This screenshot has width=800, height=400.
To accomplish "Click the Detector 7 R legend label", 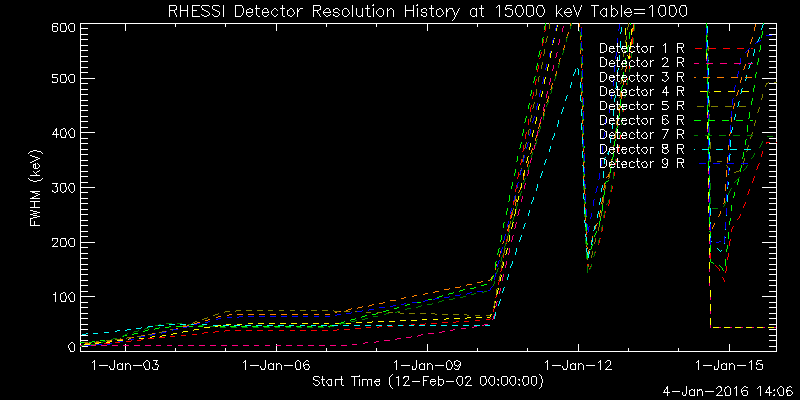I will pos(641,134).
